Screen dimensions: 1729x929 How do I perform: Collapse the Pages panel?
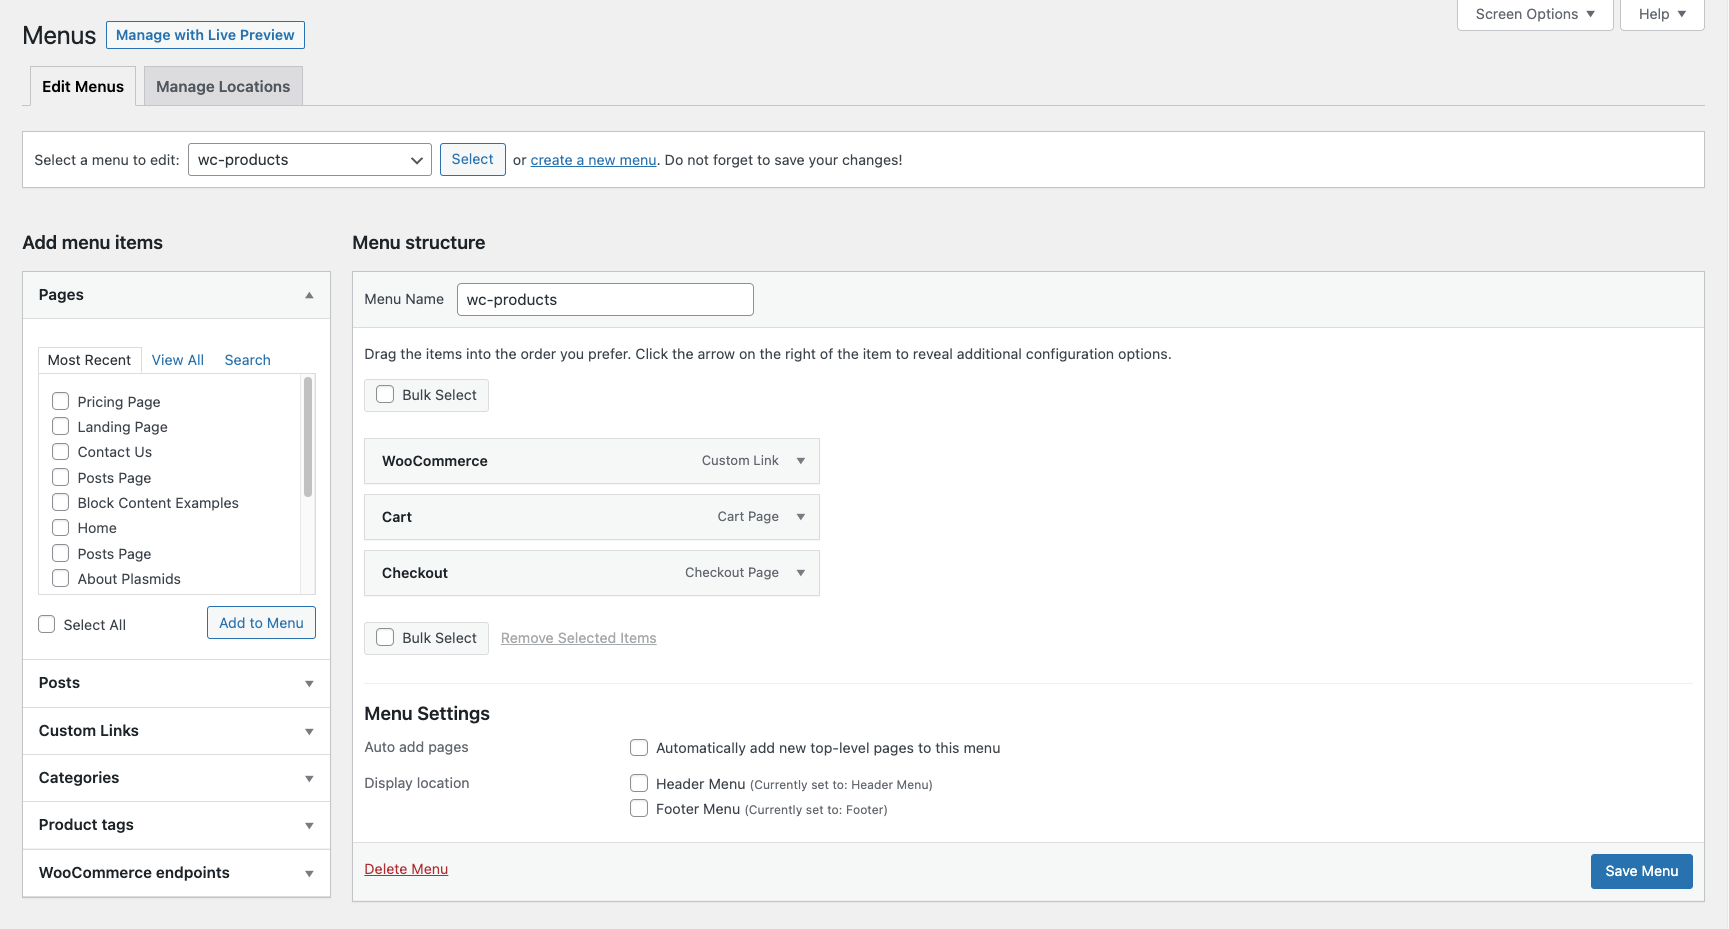click(309, 295)
